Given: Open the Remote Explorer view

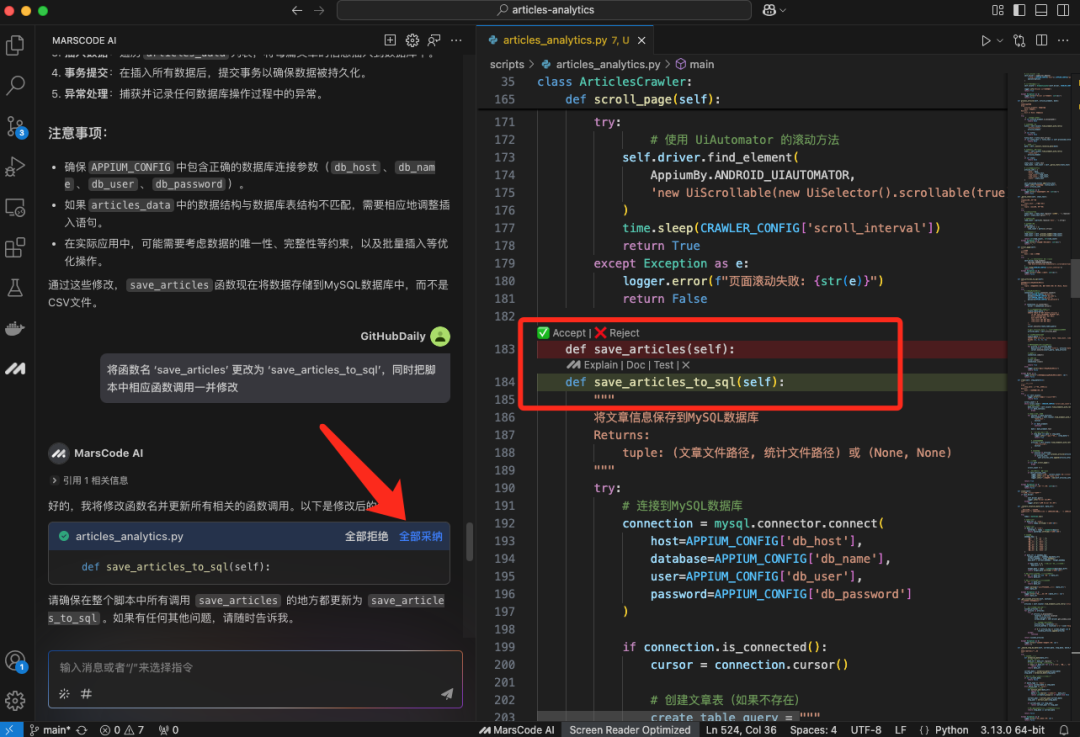Looking at the screenshot, I should [15, 207].
